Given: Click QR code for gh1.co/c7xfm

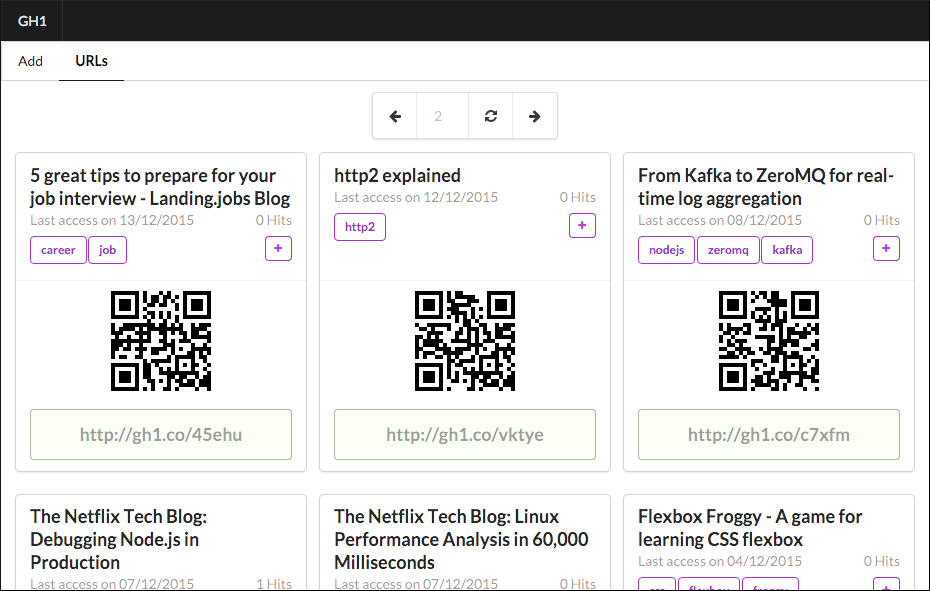Looking at the screenshot, I should (x=769, y=341).
